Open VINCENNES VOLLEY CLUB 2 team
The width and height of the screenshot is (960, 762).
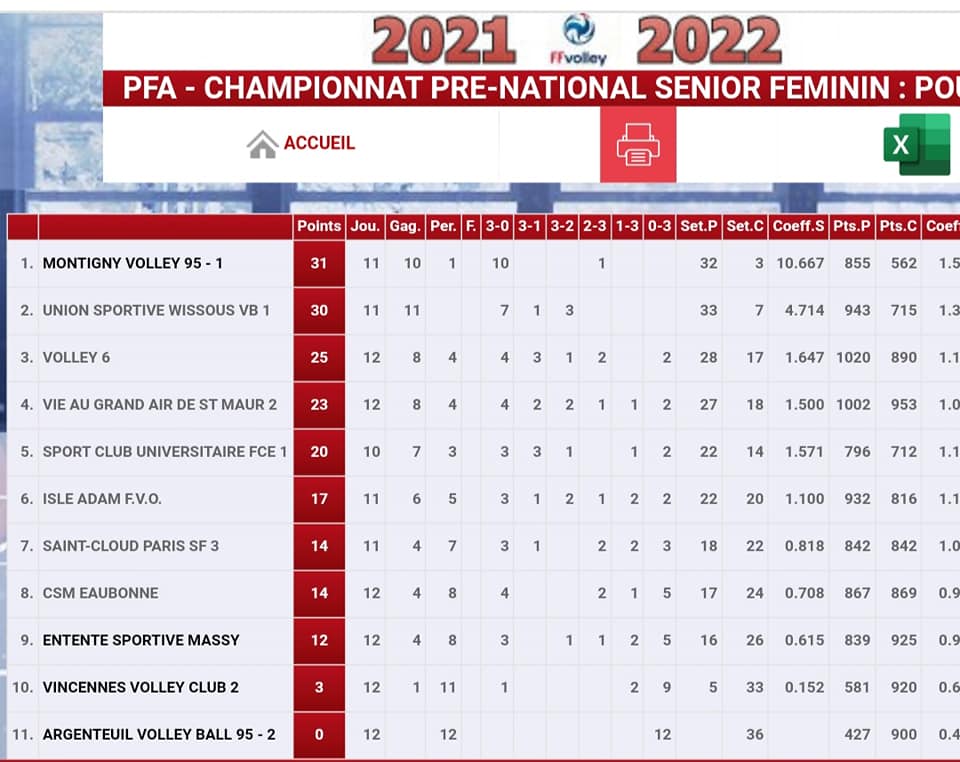tap(141, 687)
